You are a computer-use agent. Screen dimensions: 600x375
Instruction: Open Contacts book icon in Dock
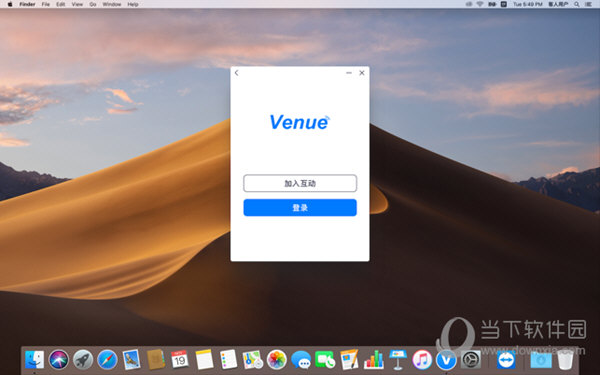coord(156,360)
